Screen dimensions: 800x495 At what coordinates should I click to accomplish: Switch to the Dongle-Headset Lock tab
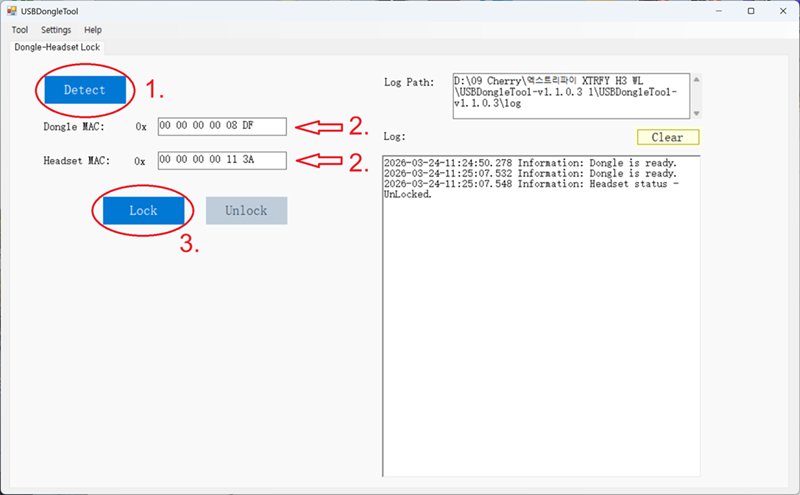click(57, 47)
